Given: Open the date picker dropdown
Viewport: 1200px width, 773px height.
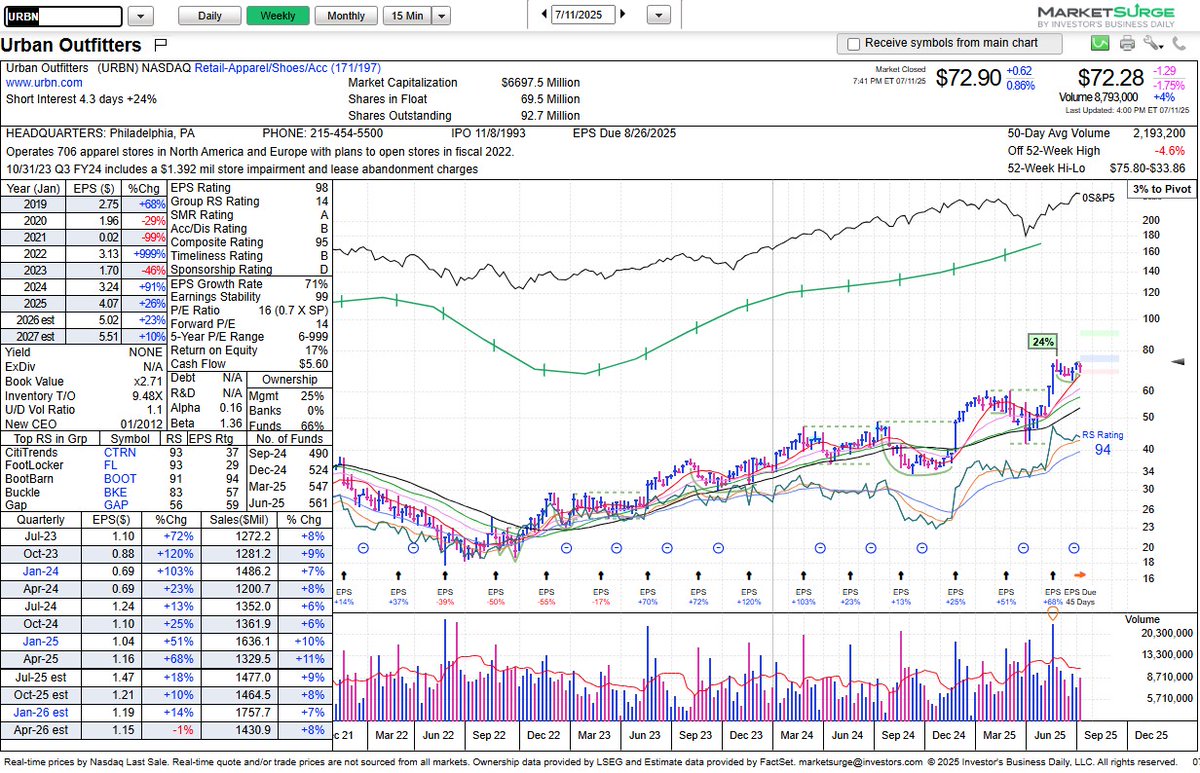Looking at the screenshot, I should [x=658, y=16].
